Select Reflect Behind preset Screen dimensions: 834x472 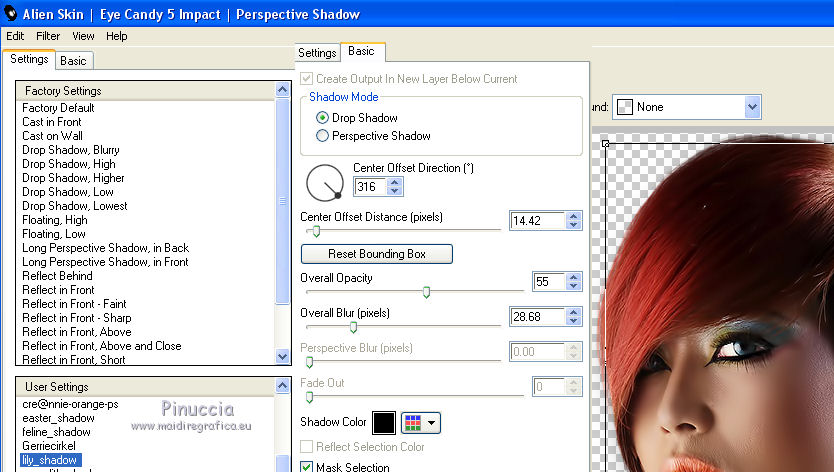click(57, 276)
